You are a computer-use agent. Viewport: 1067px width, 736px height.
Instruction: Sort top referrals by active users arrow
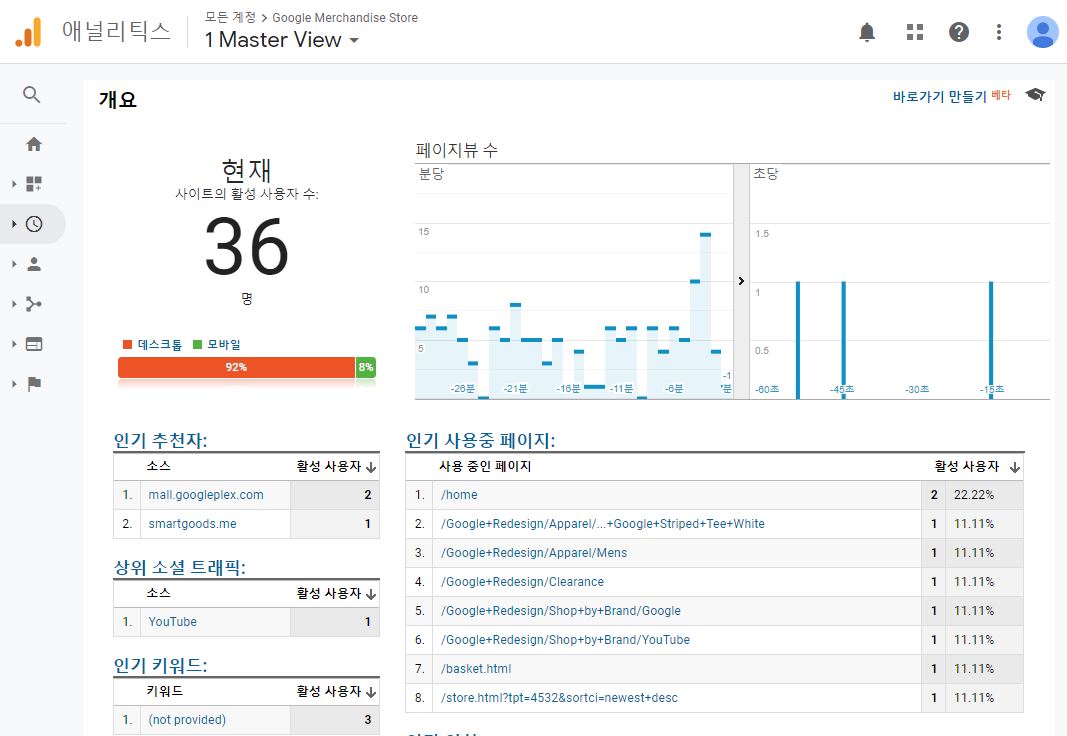click(371, 467)
